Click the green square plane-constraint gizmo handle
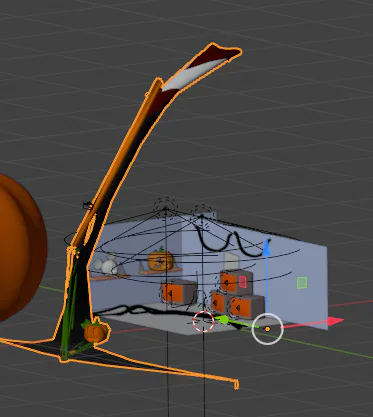 [302, 283]
